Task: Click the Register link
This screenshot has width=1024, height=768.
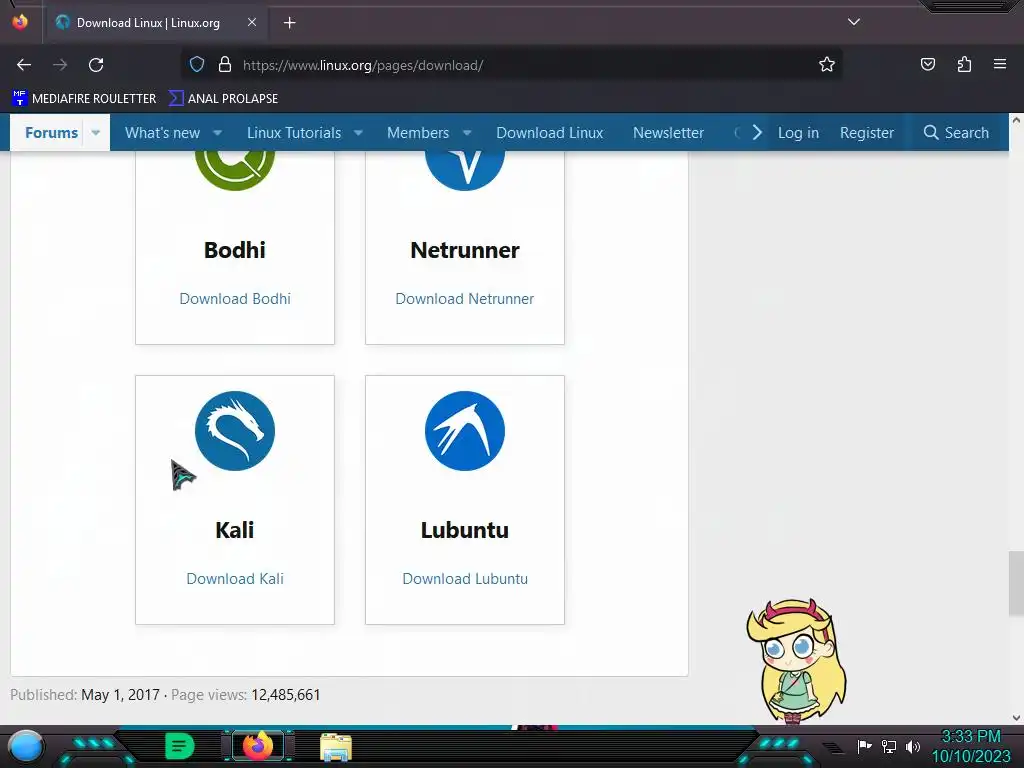Action: [x=867, y=133]
